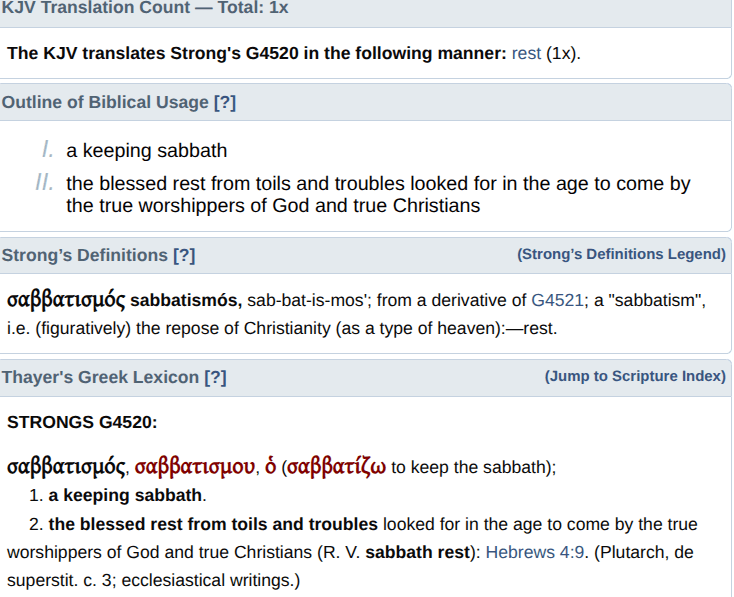734x597 pixels.
Task: Click the transliteration "sabbatismós"
Action: click(x=184, y=300)
